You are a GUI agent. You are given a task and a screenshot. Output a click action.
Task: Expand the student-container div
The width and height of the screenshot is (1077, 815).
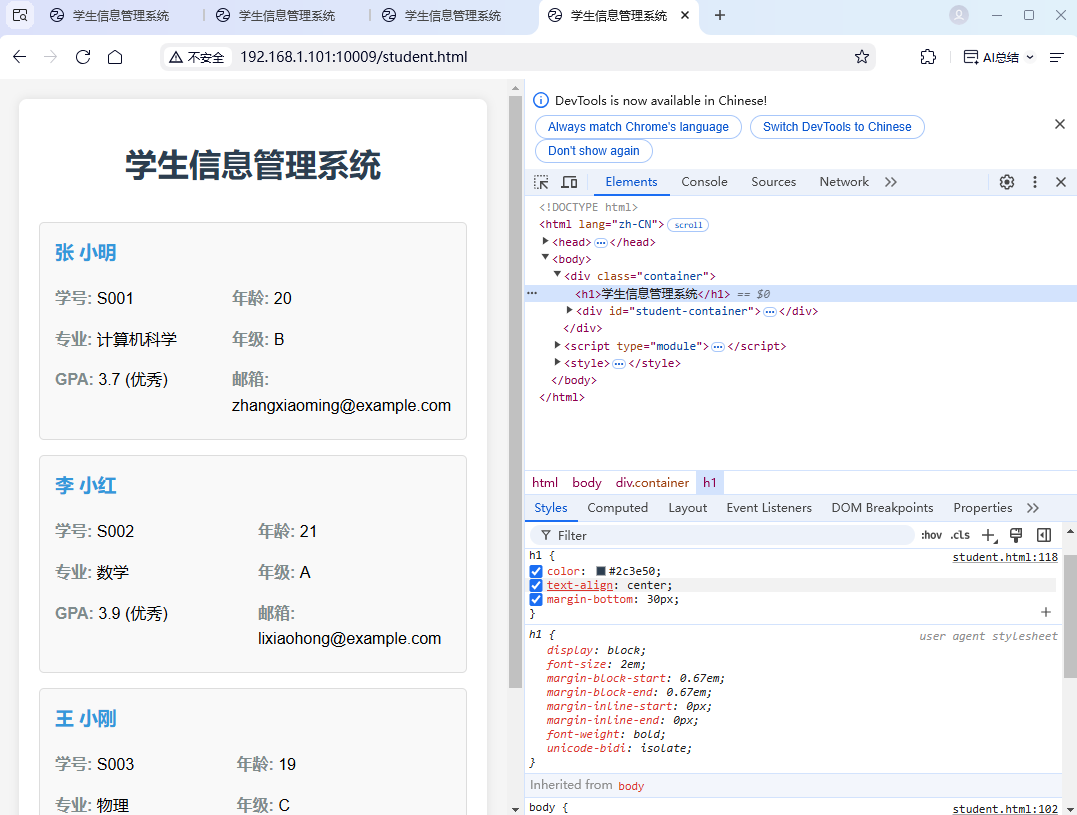[569, 310]
